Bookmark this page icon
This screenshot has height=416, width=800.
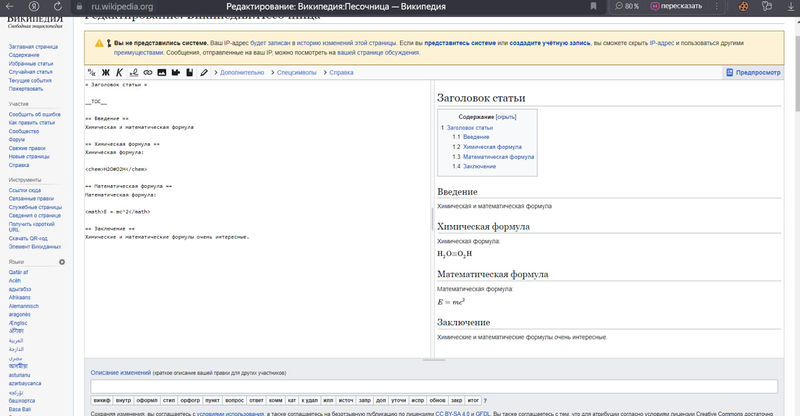point(593,6)
